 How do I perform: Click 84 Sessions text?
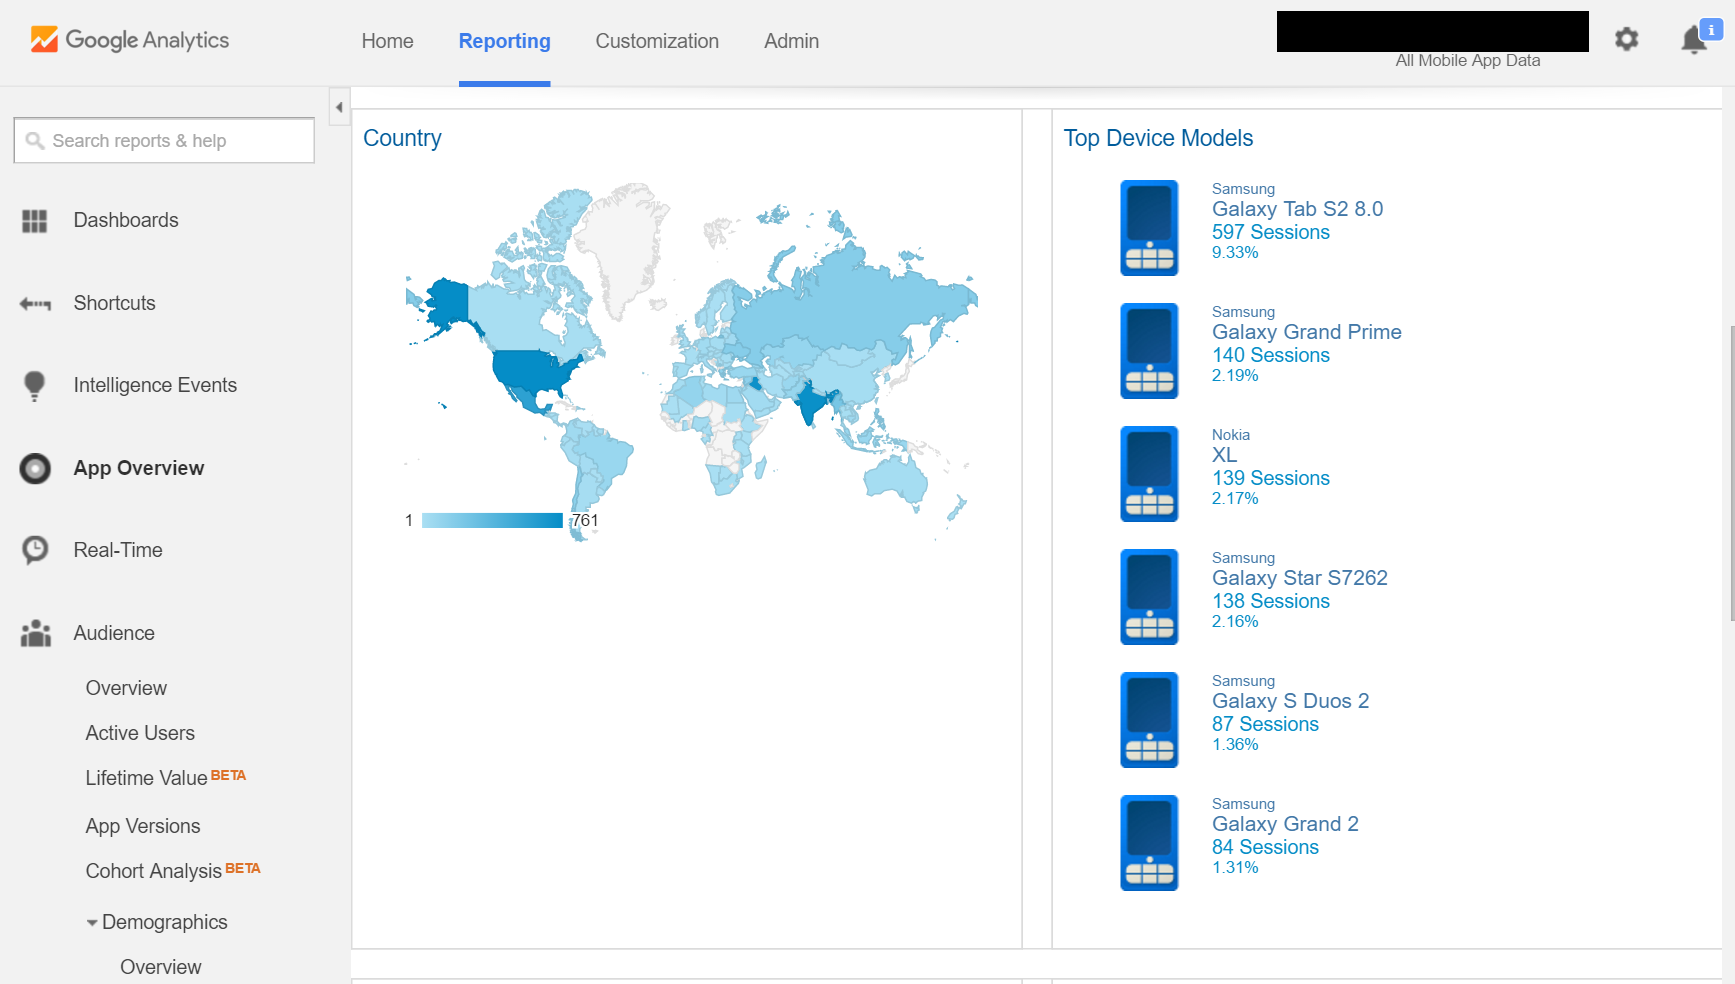tap(1265, 847)
